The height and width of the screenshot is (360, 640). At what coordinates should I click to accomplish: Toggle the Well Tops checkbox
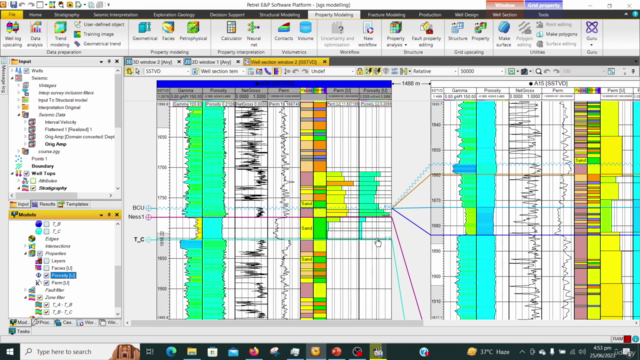coord(27,173)
